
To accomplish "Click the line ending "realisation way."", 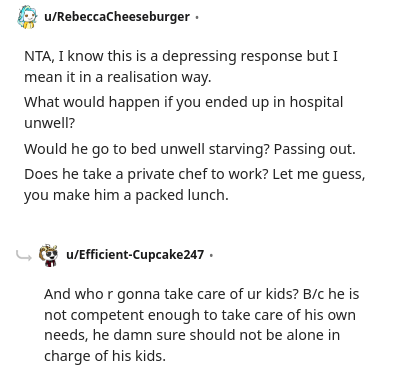I will pos(118,77).
